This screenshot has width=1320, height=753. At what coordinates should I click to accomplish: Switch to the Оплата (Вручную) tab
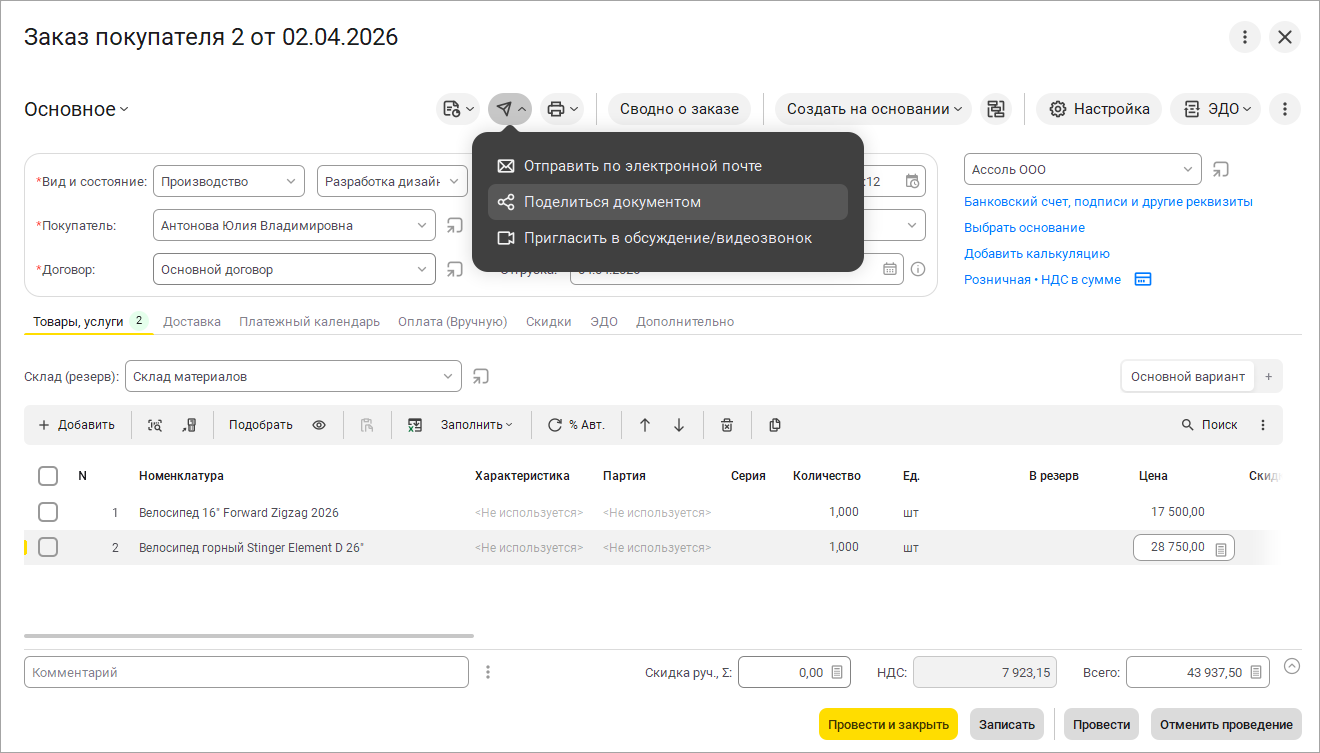click(x=453, y=322)
